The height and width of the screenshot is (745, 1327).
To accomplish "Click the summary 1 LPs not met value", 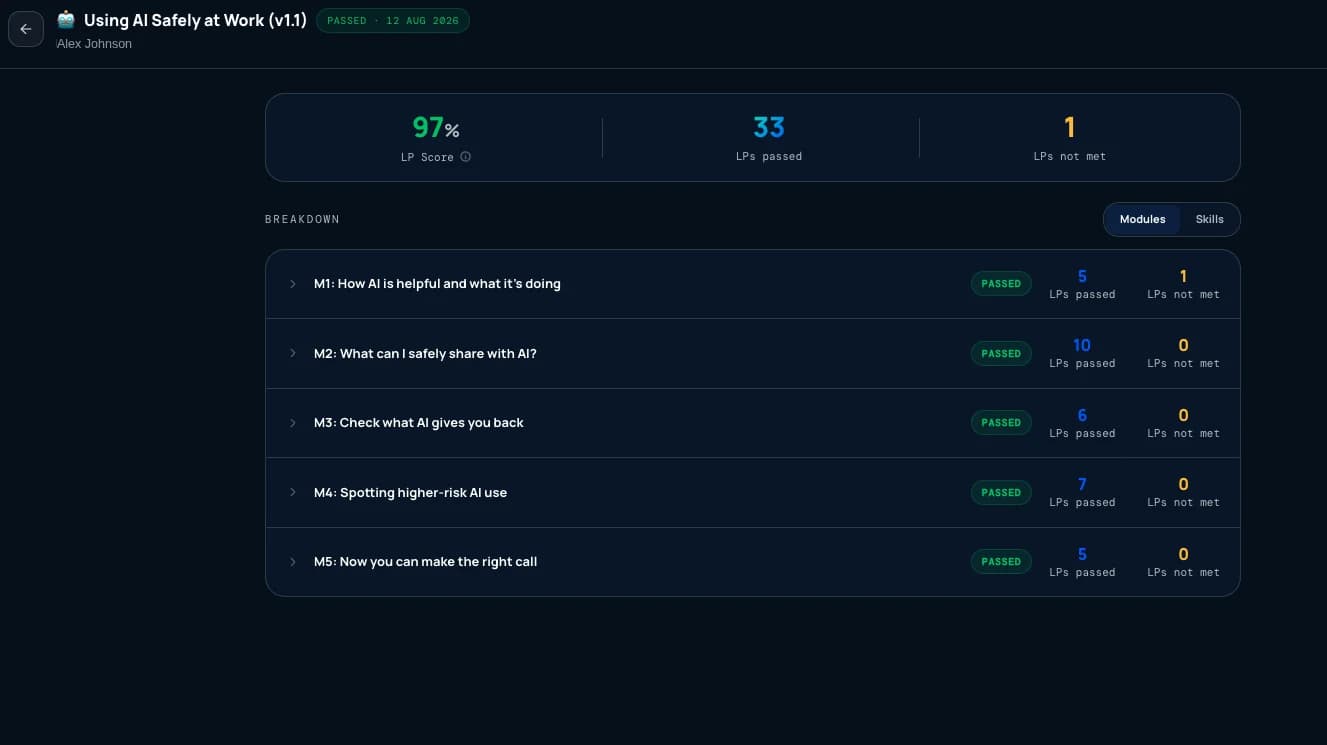I will pyautogui.click(x=1069, y=128).
